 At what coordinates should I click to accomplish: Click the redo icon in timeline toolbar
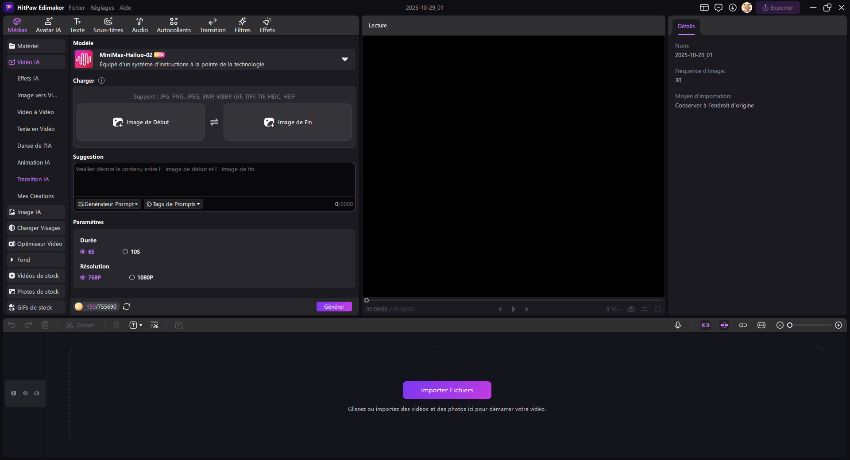tap(28, 325)
